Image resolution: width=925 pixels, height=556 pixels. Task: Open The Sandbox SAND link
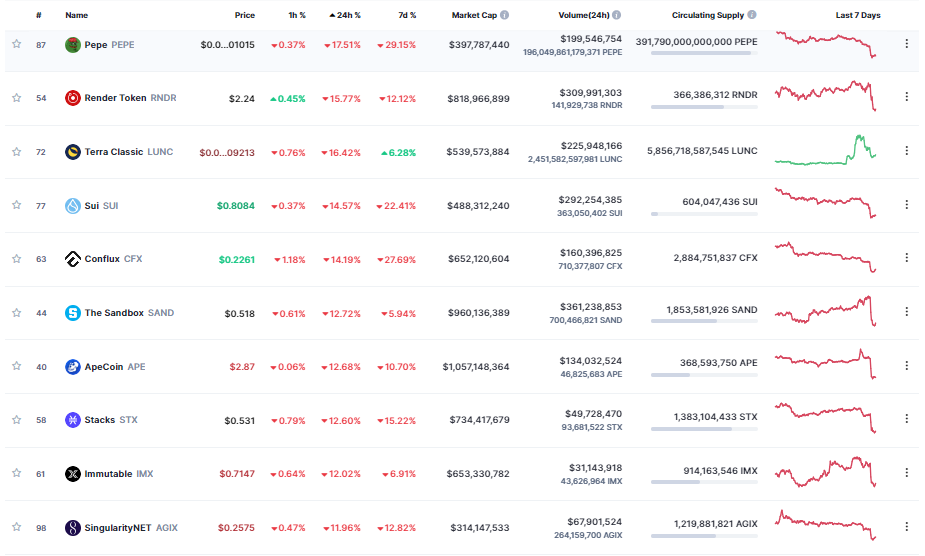click(129, 313)
